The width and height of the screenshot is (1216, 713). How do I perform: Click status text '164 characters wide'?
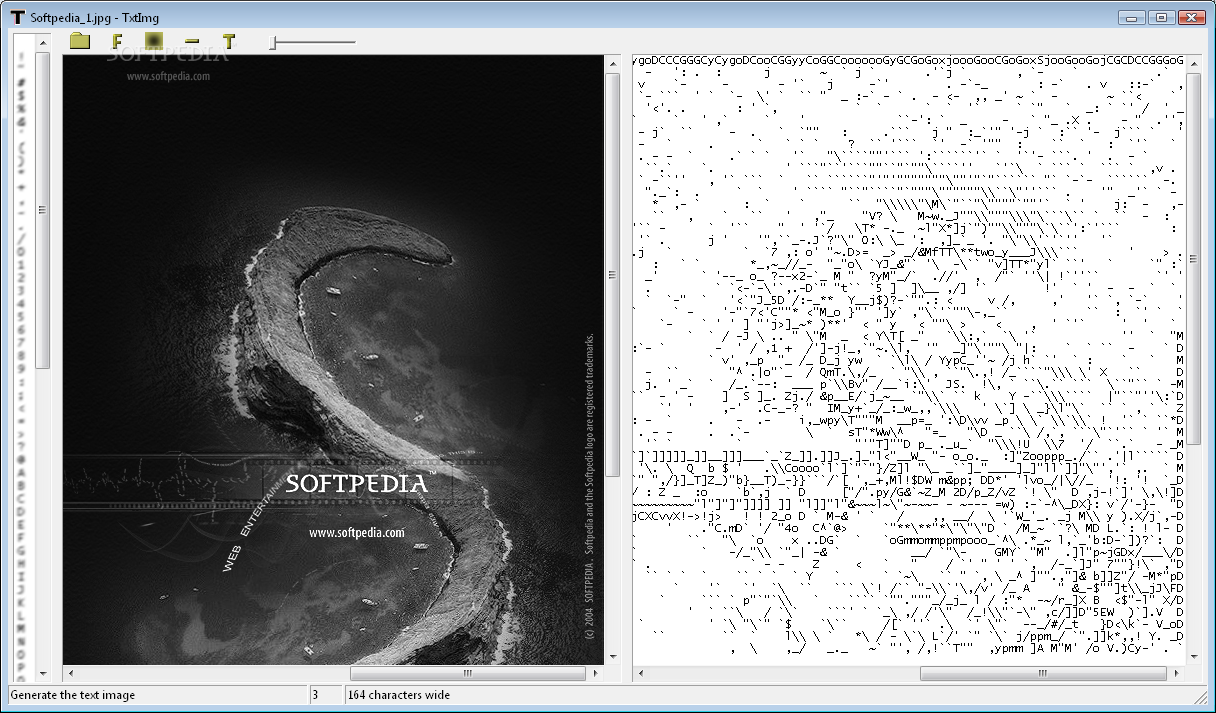pos(399,695)
